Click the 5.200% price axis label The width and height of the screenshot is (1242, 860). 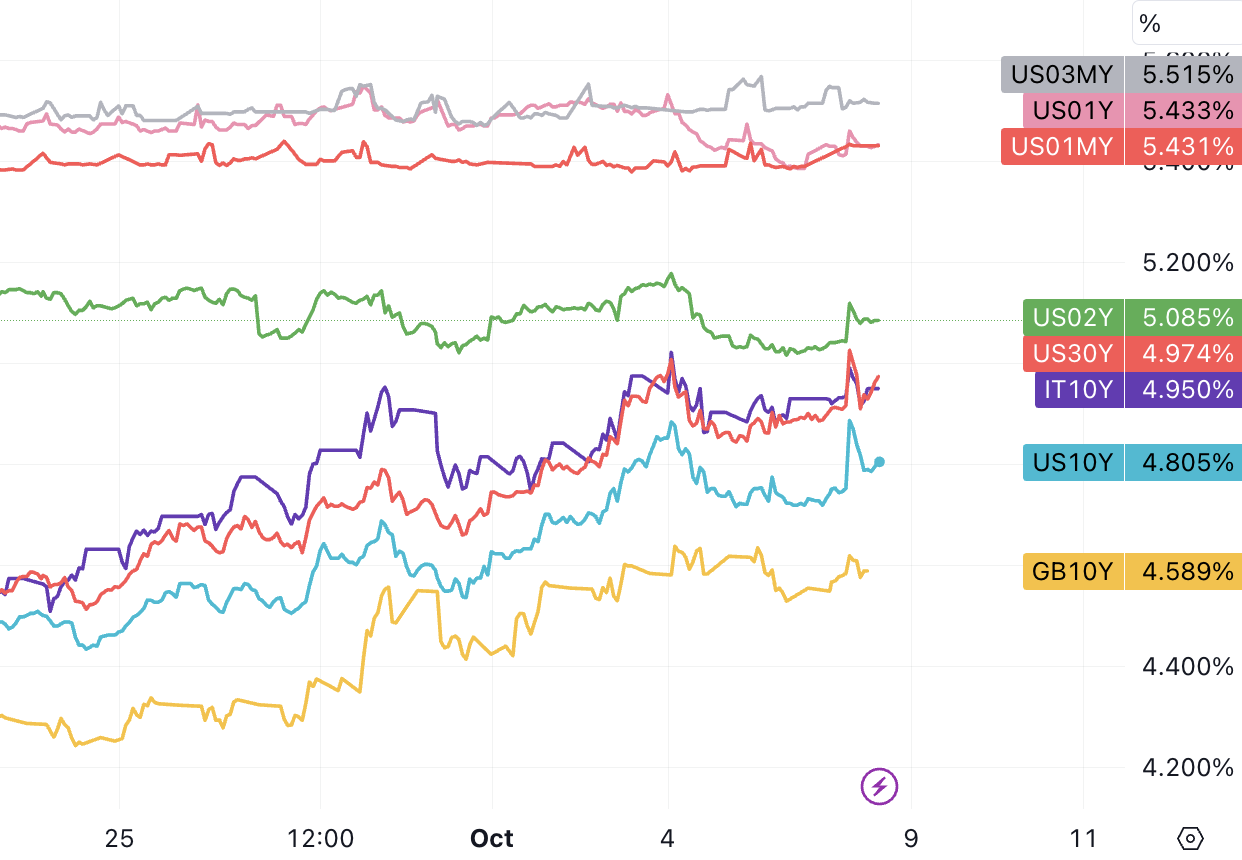[1188, 263]
